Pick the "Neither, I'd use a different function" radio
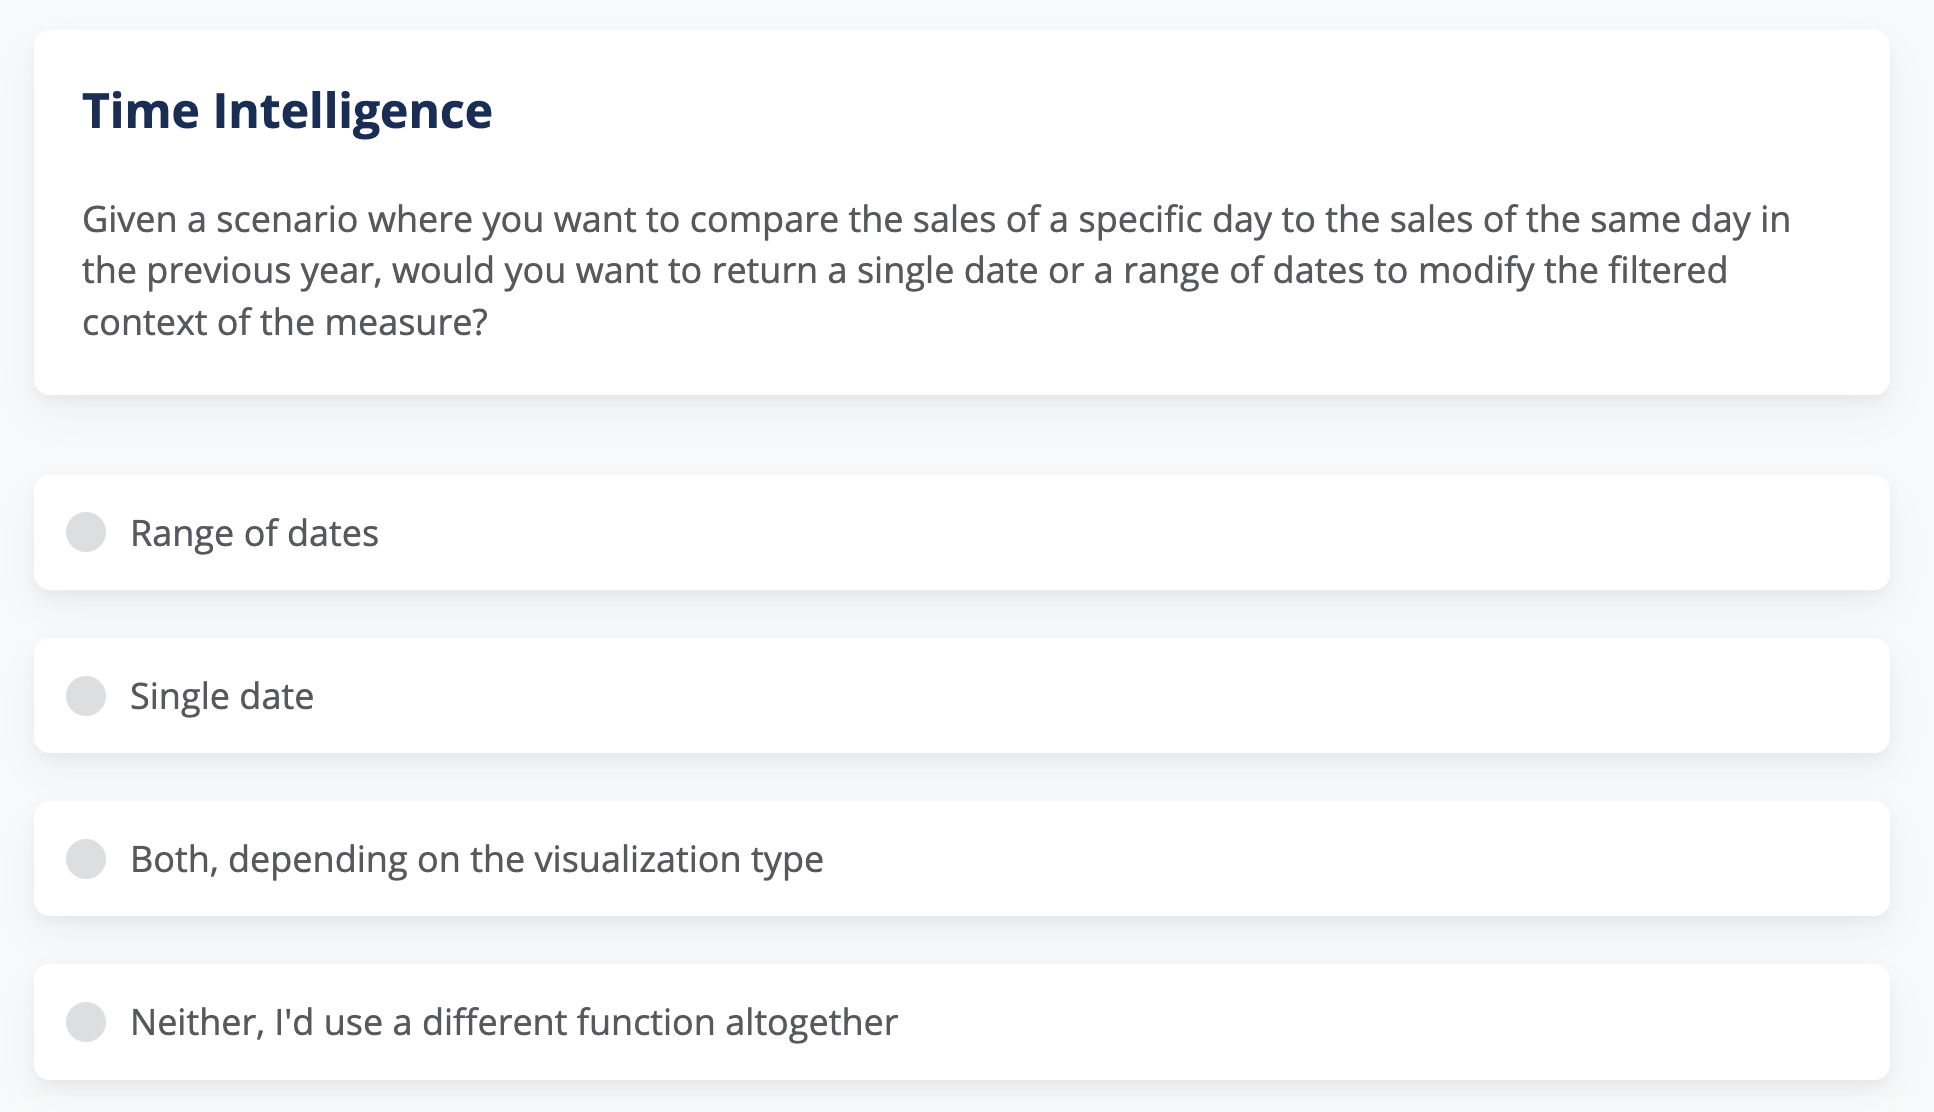The height and width of the screenshot is (1112, 1934). [x=86, y=1022]
